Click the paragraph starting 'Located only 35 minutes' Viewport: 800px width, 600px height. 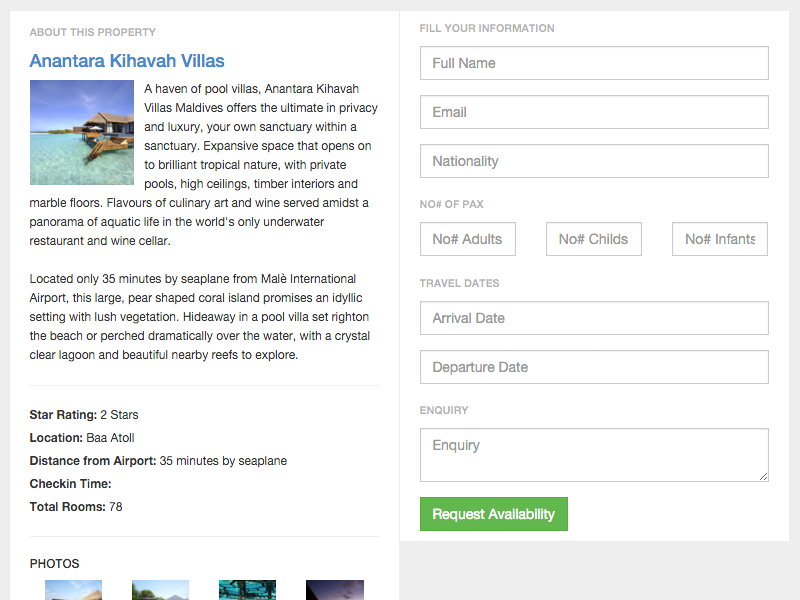click(x=199, y=317)
